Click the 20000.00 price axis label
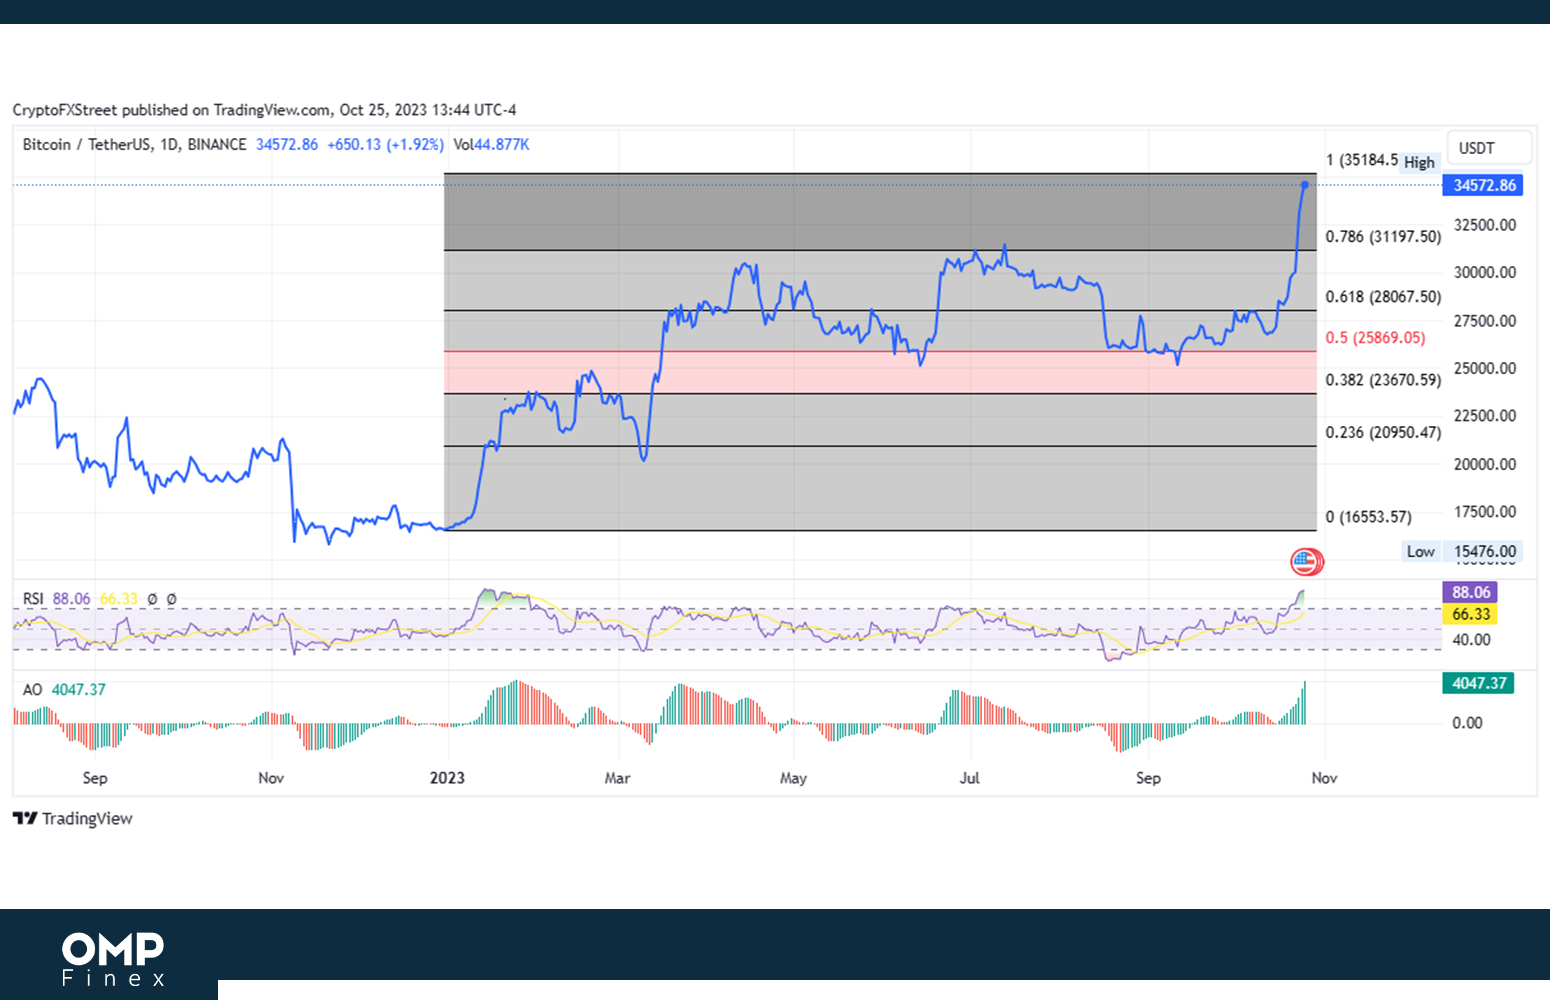The height and width of the screenshot is (1000, 1550). click(1485, 464)
